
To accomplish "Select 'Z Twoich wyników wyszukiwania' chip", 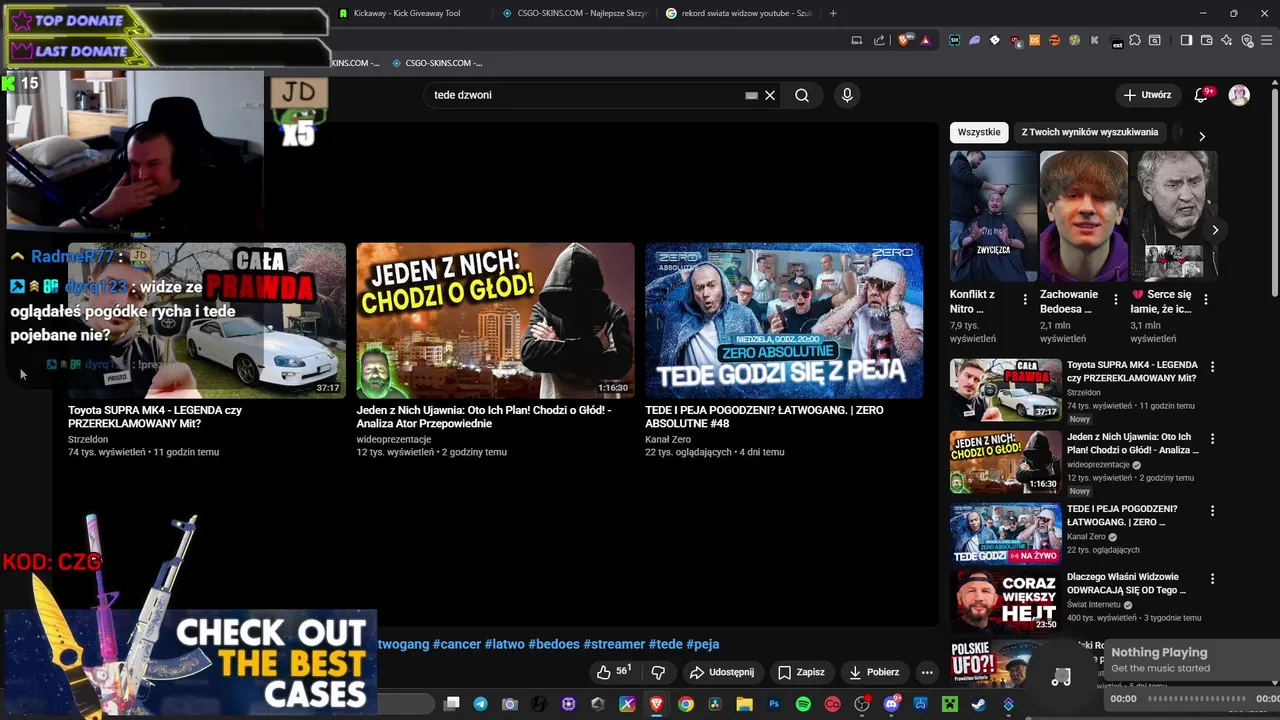I will (1089, 132).
